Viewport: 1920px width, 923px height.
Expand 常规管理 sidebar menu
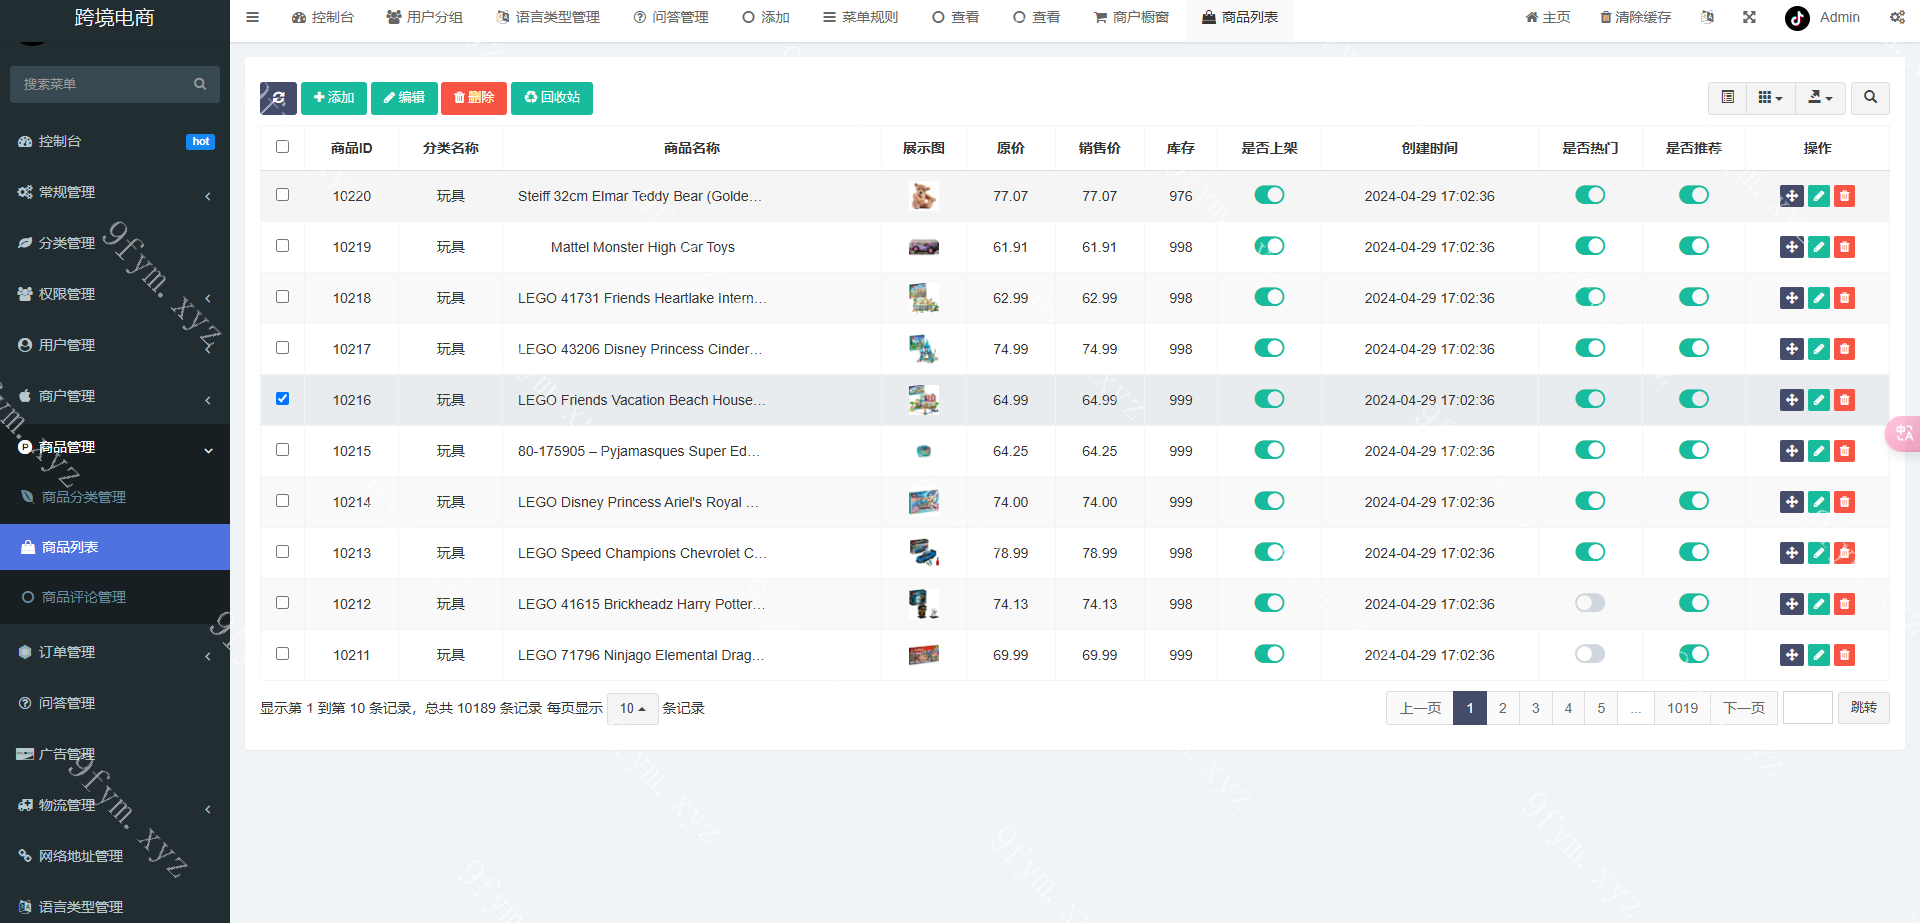115,192
